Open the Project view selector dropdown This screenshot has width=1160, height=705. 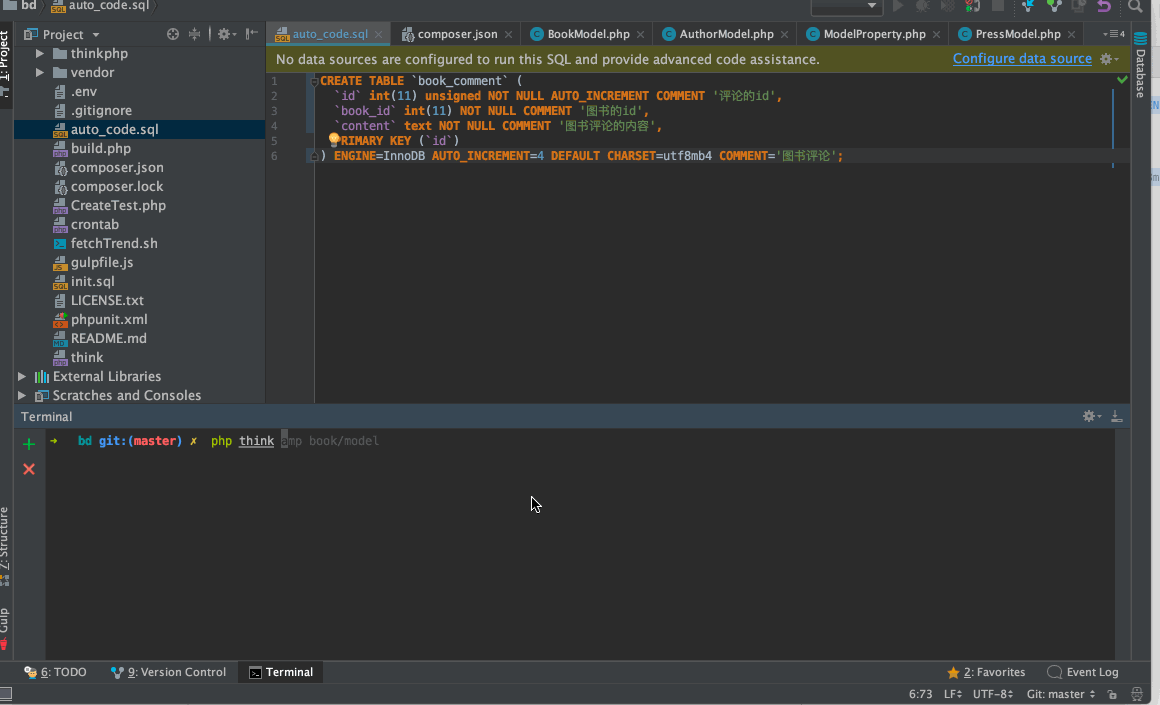(61, 34)
